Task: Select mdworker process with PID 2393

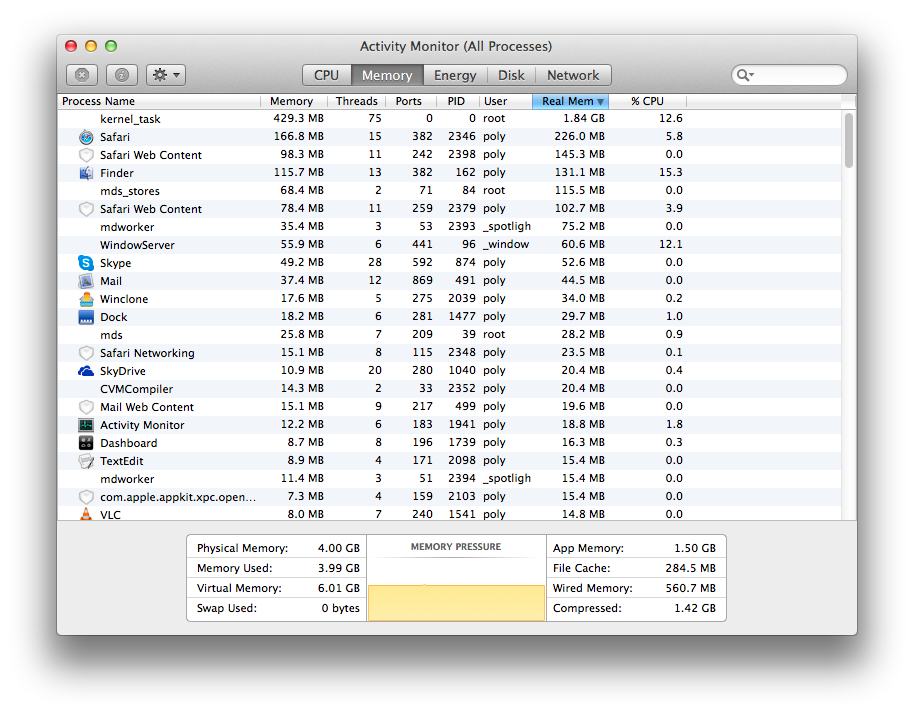Action: (449, 227)
